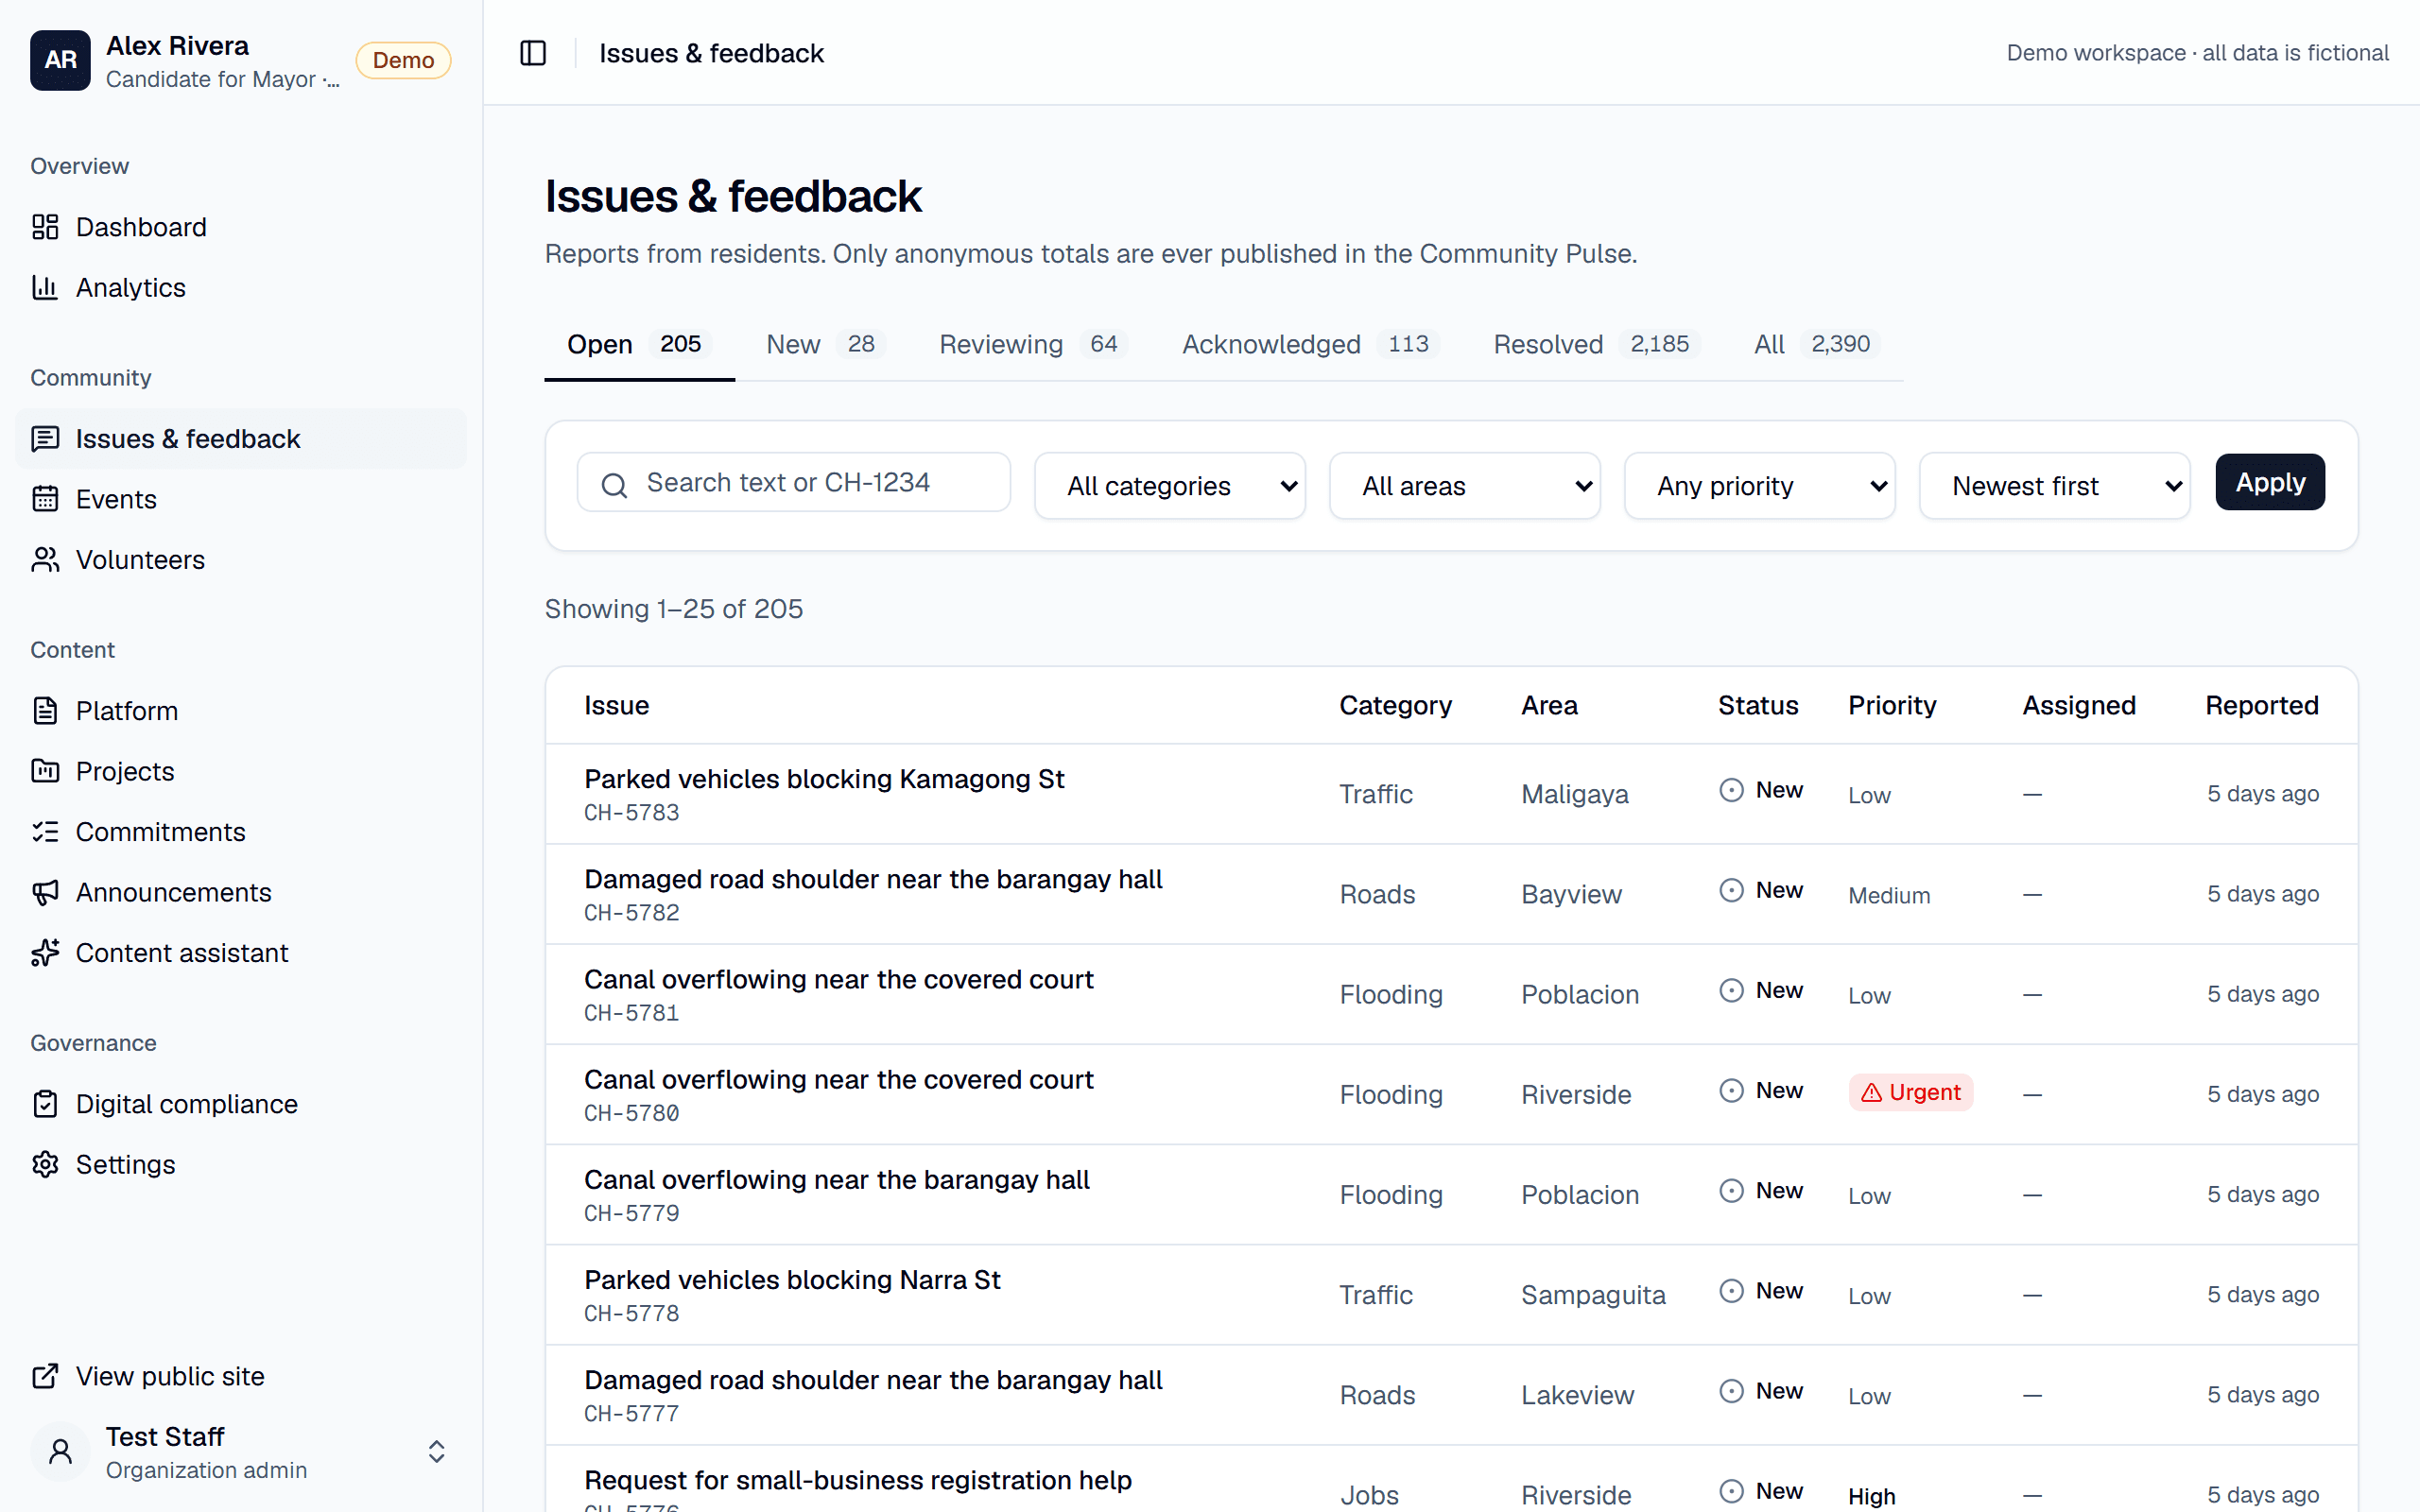Open Content assistant sparkle icon
This screenshot has height=1512, width=2420.
pyautogui.click(x=45, y=953)
